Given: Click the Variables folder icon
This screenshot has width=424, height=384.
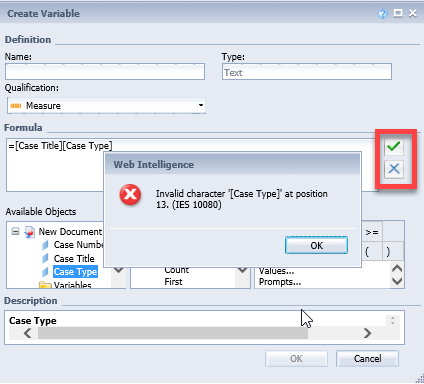Looking at the screenshot, I should point(45,285).
